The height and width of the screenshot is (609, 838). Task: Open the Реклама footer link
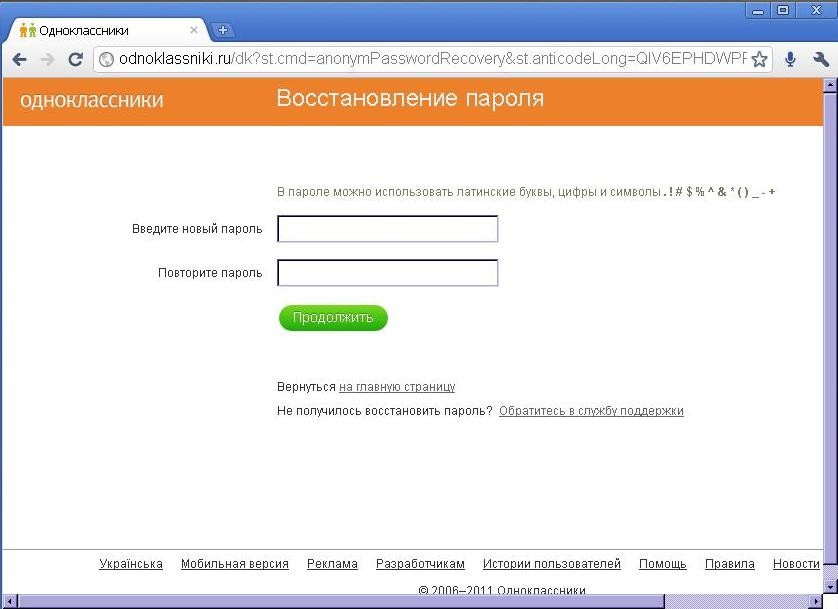(332, 564)
